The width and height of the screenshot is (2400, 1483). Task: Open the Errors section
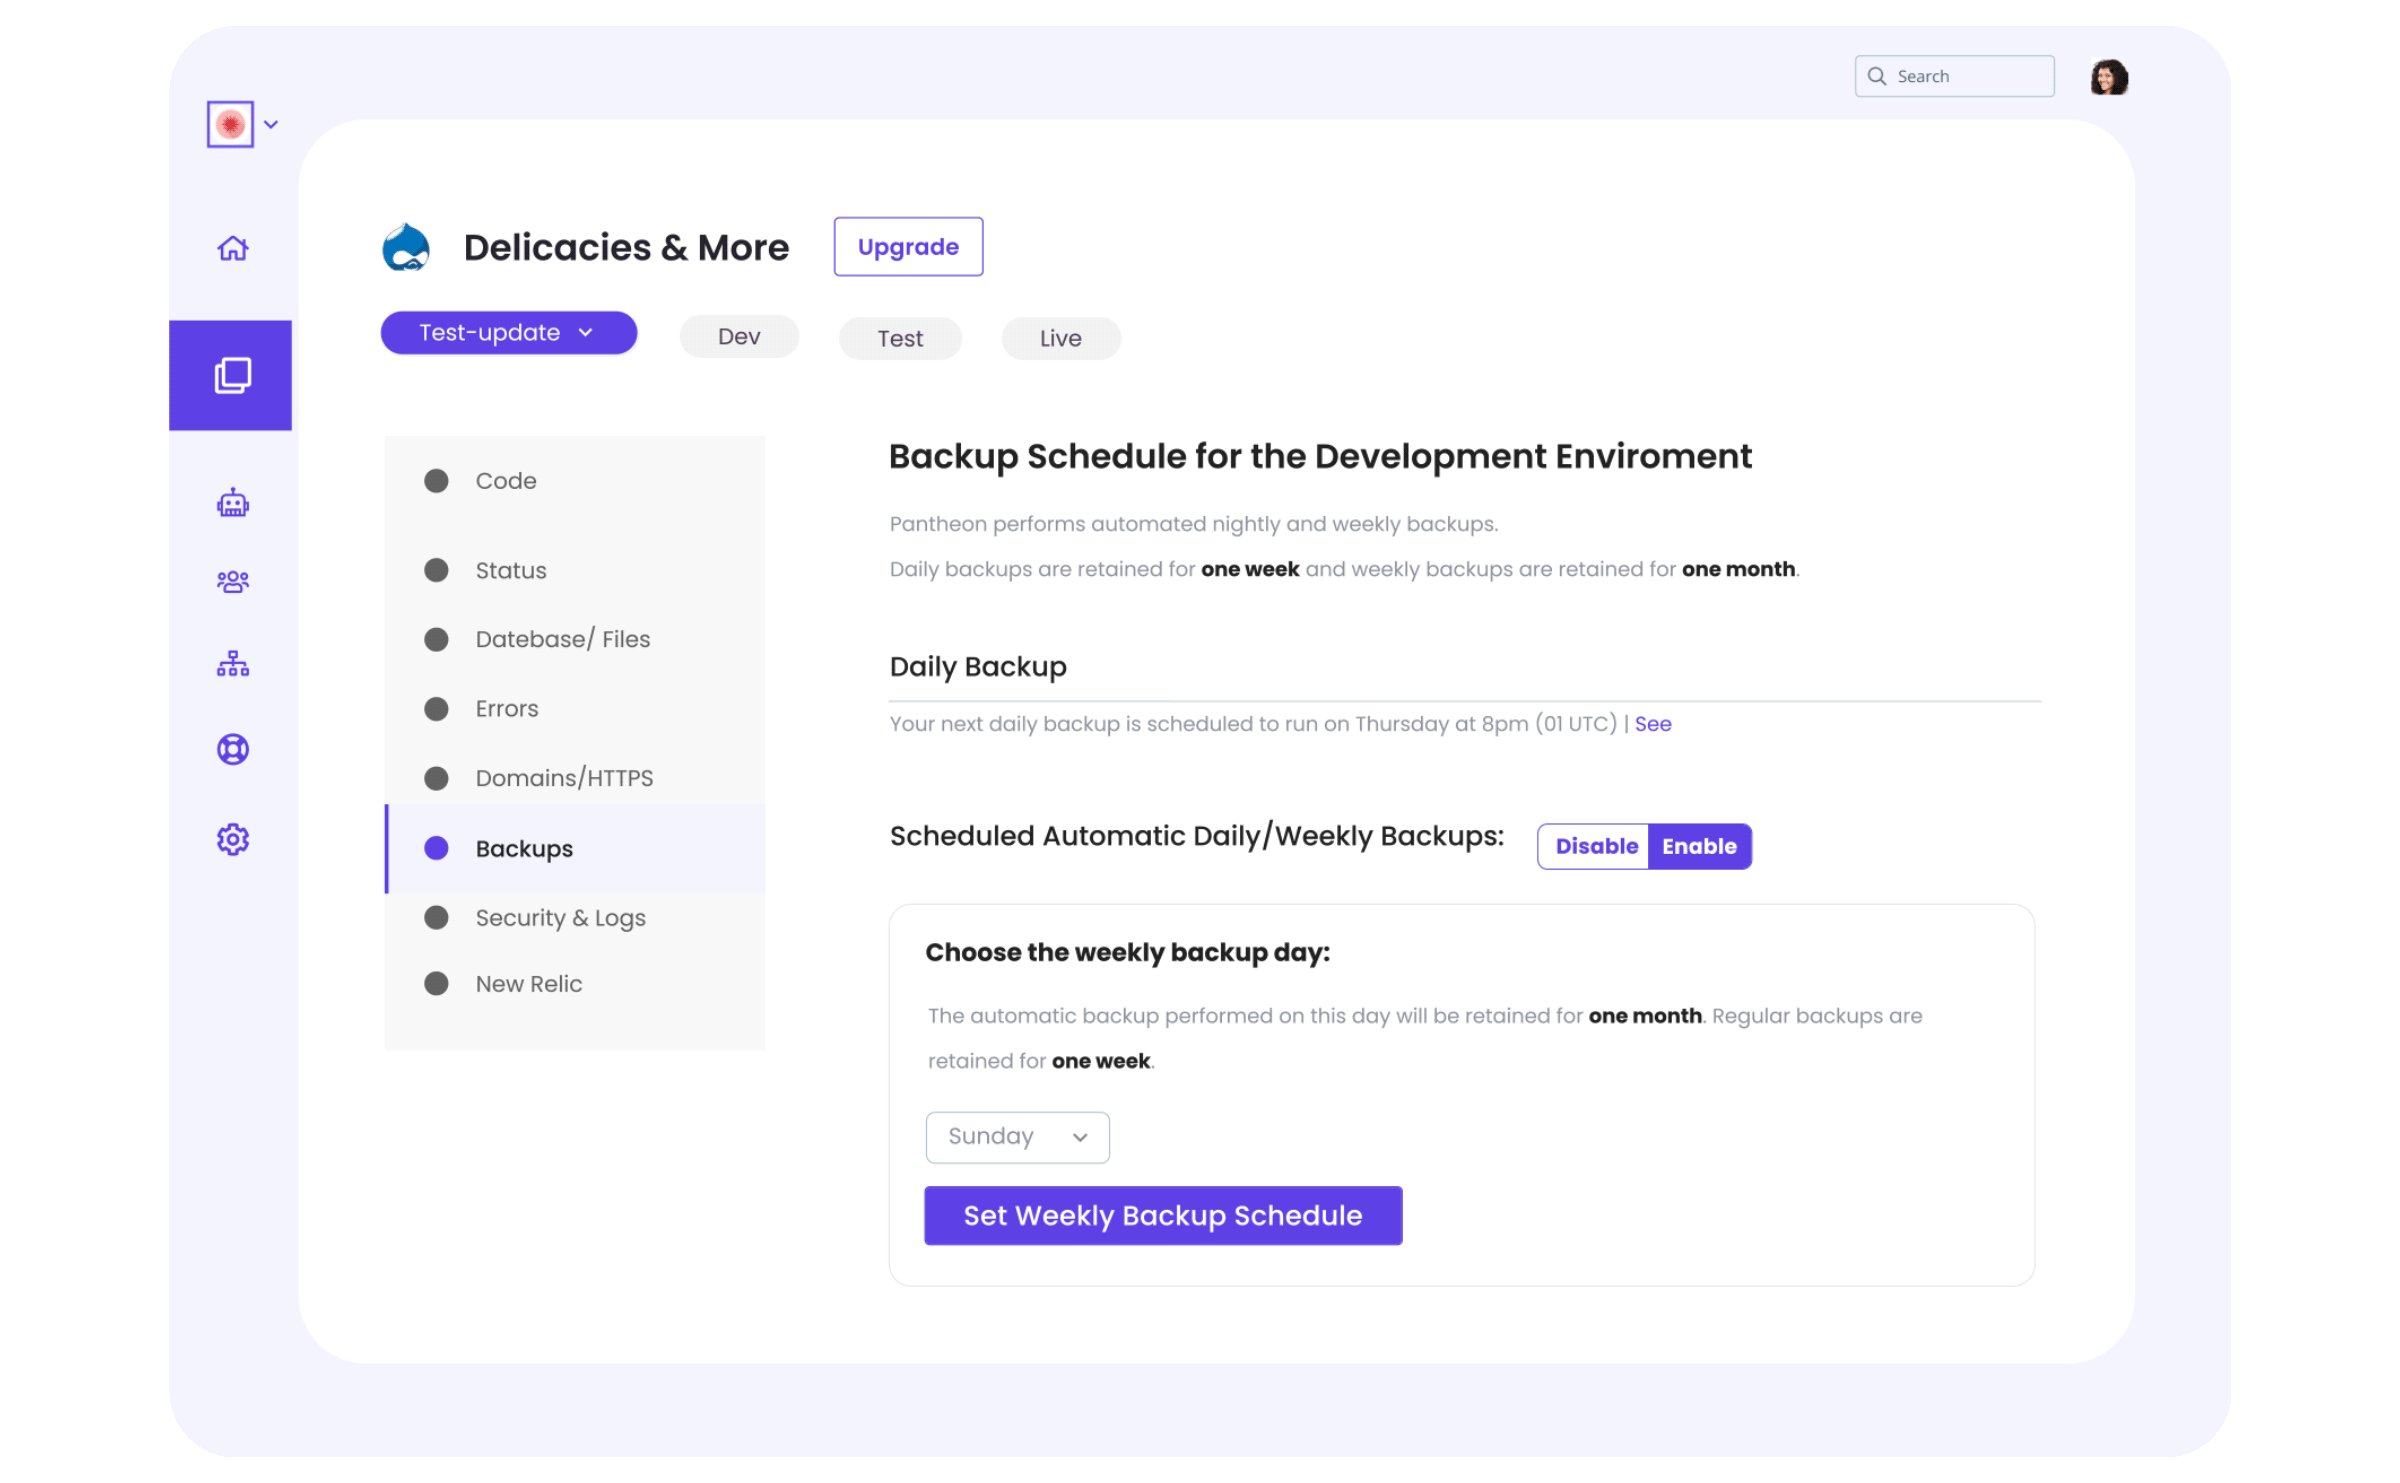(x=575, y=709)
